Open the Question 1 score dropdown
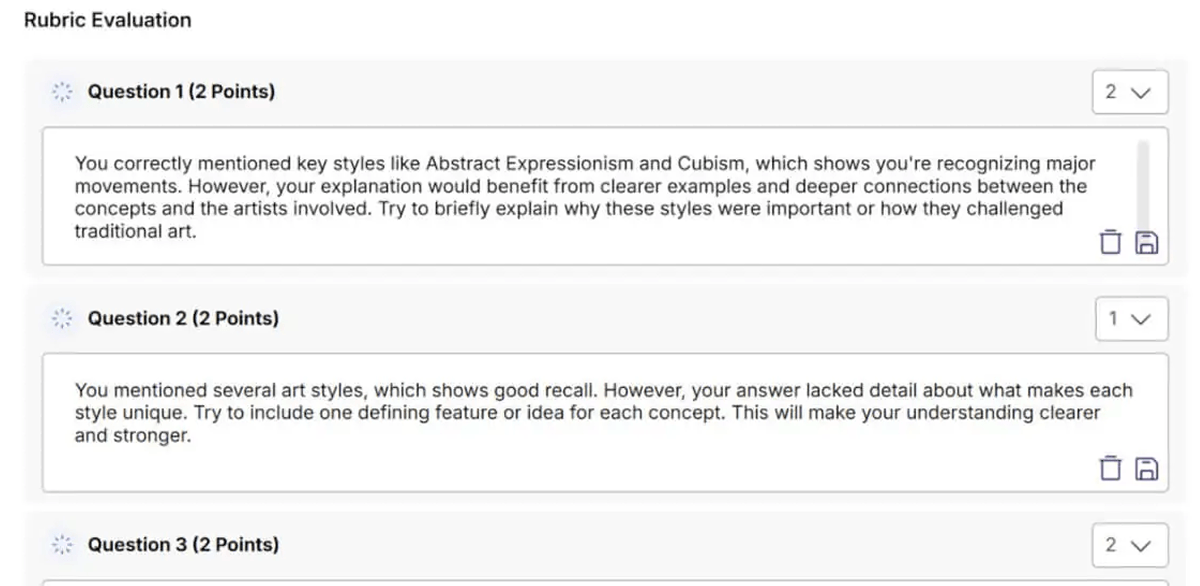 pos(1129,92)
